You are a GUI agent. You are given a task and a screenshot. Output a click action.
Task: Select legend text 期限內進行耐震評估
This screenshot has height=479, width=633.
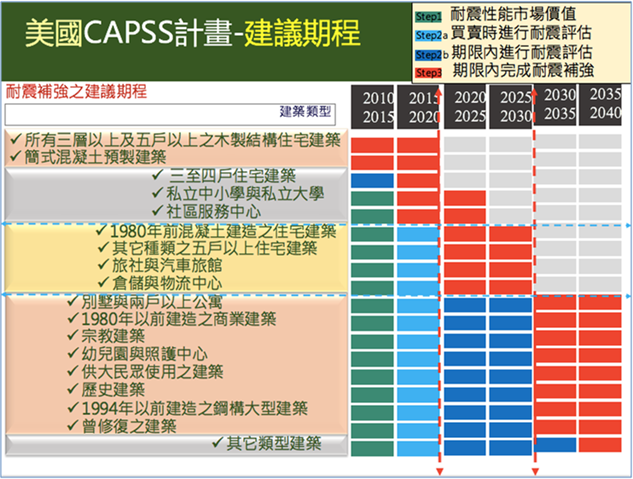click(x=522, y=52)
